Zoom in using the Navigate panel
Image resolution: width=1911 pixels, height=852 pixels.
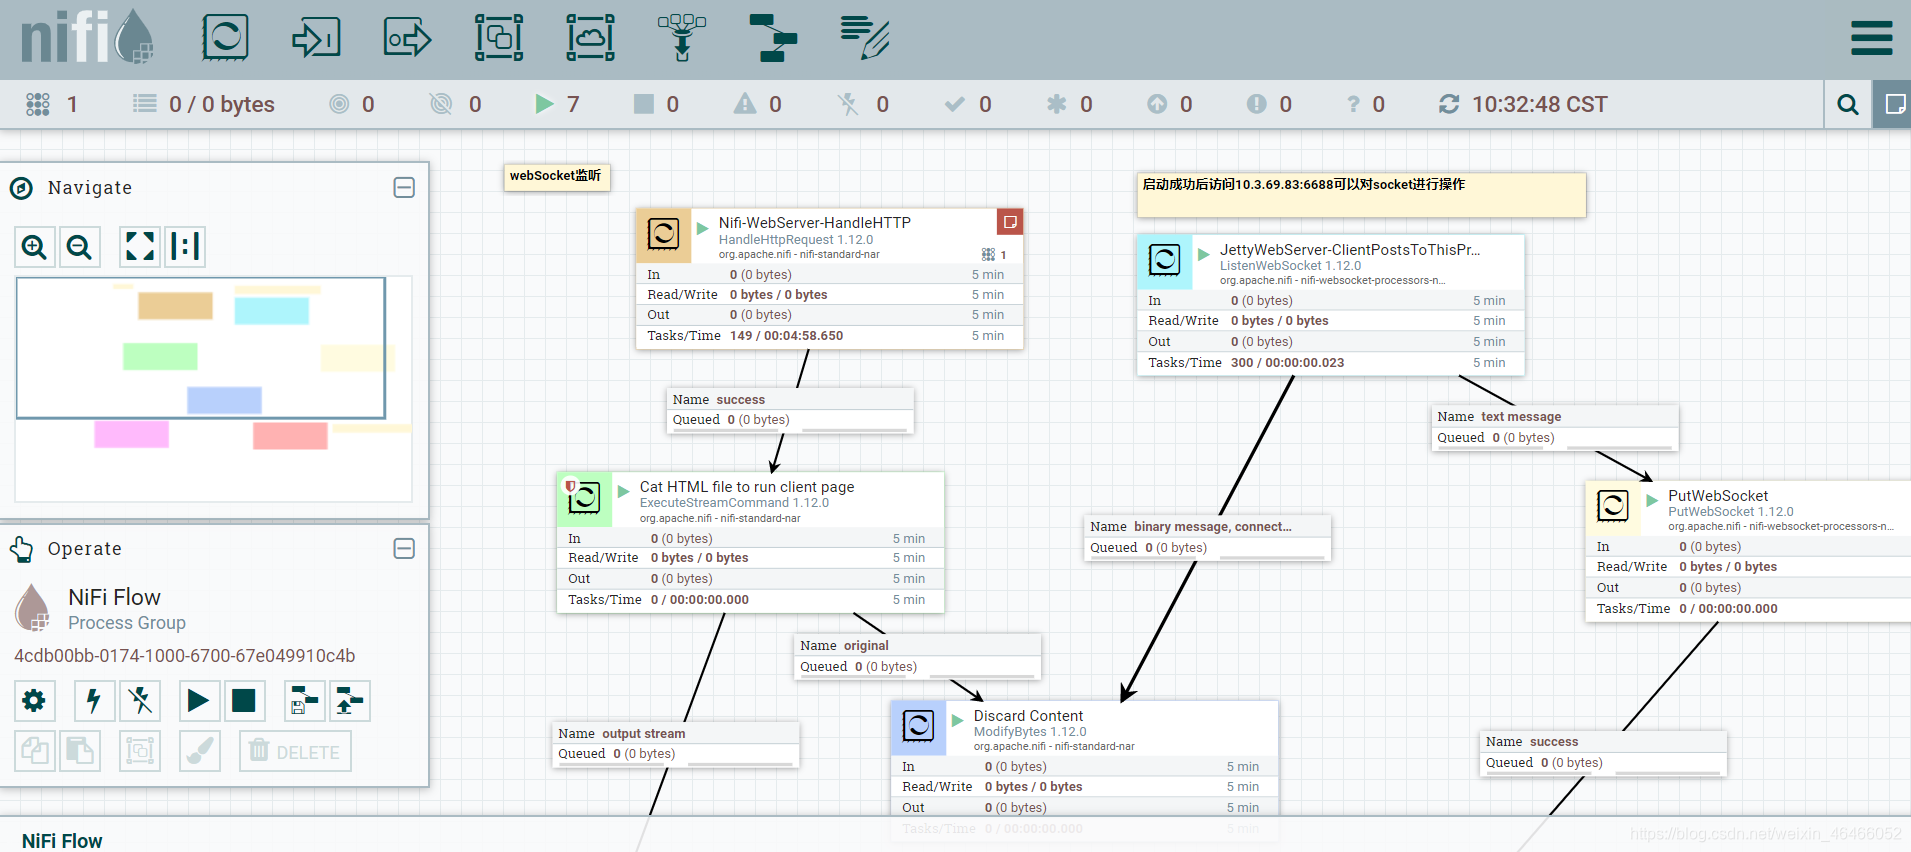(x=34, y=246)
